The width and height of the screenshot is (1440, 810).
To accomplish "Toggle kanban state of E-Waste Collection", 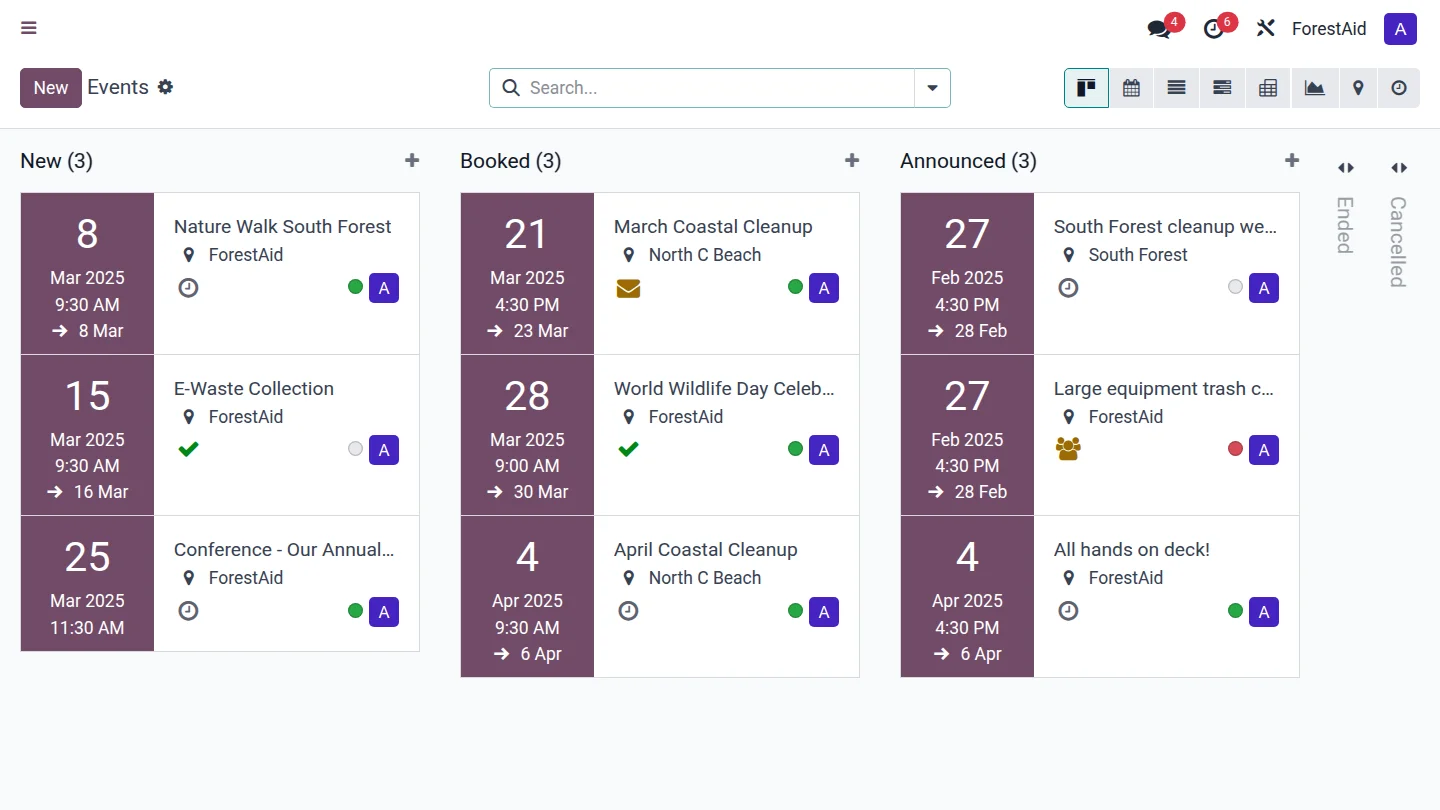I will (x=355, y=449).
